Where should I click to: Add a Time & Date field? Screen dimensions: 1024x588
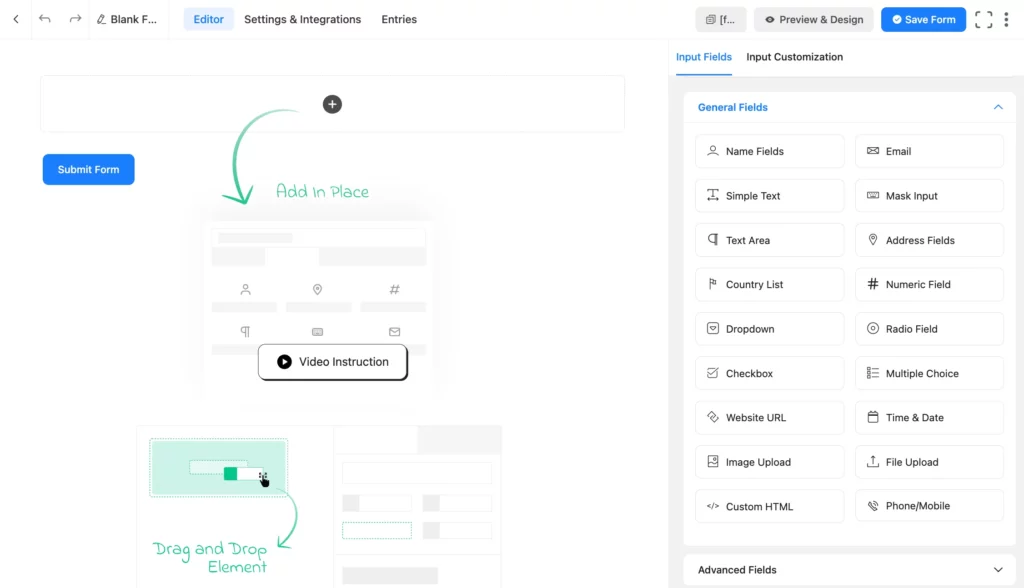pos(929,417)
